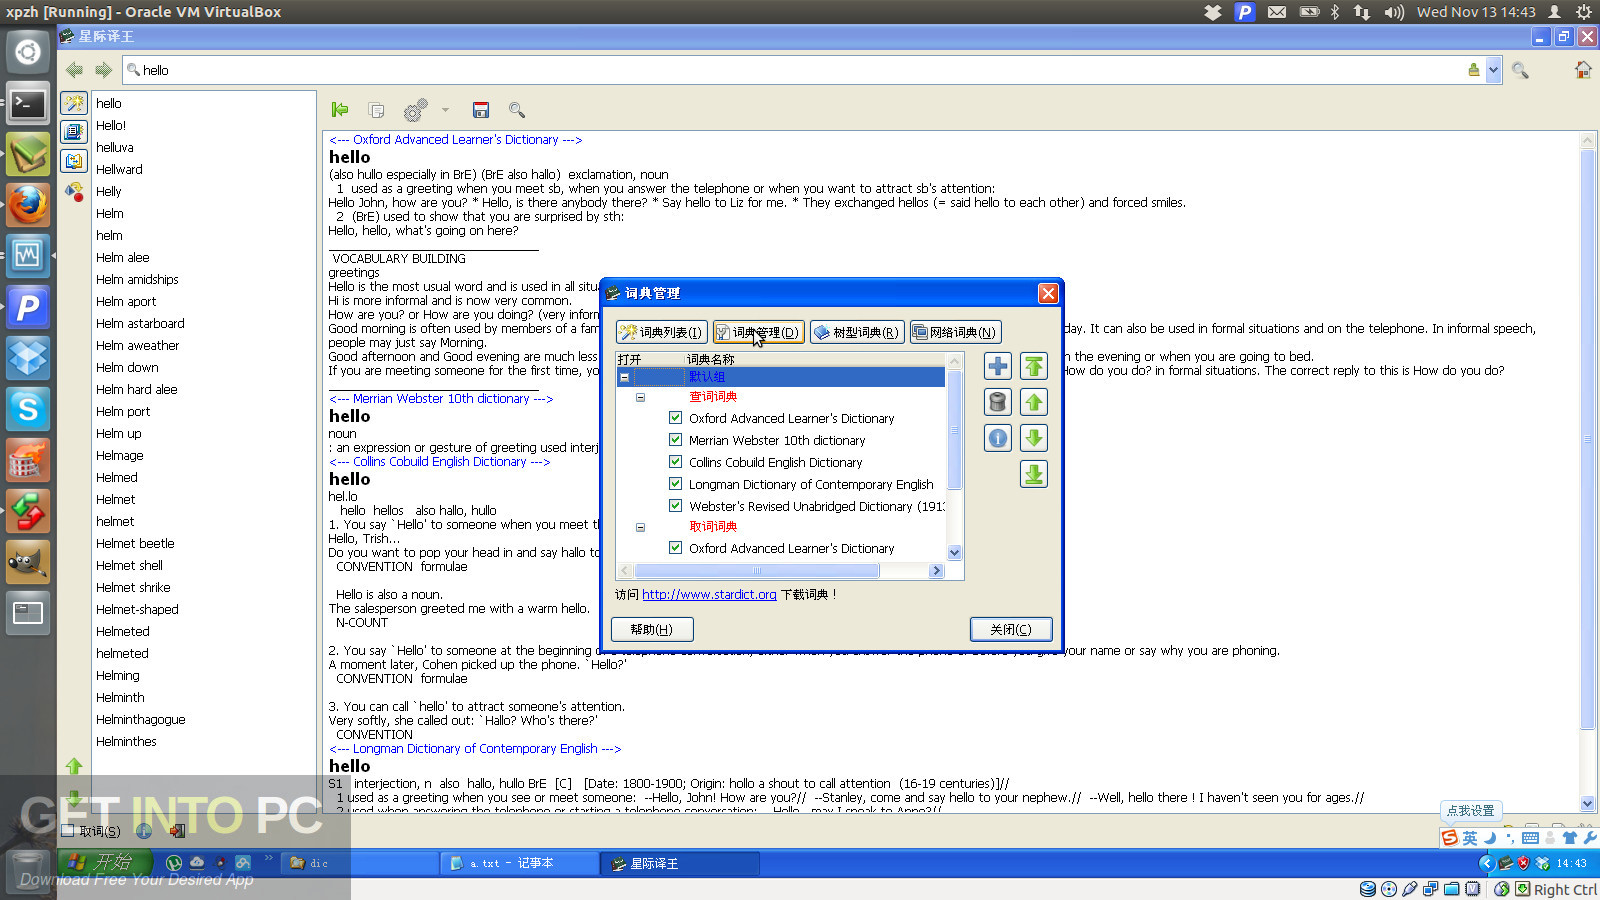Switch to the a.txt - 记事本 taskbar item
The image size is (1600, 900).
coord(519,863)
